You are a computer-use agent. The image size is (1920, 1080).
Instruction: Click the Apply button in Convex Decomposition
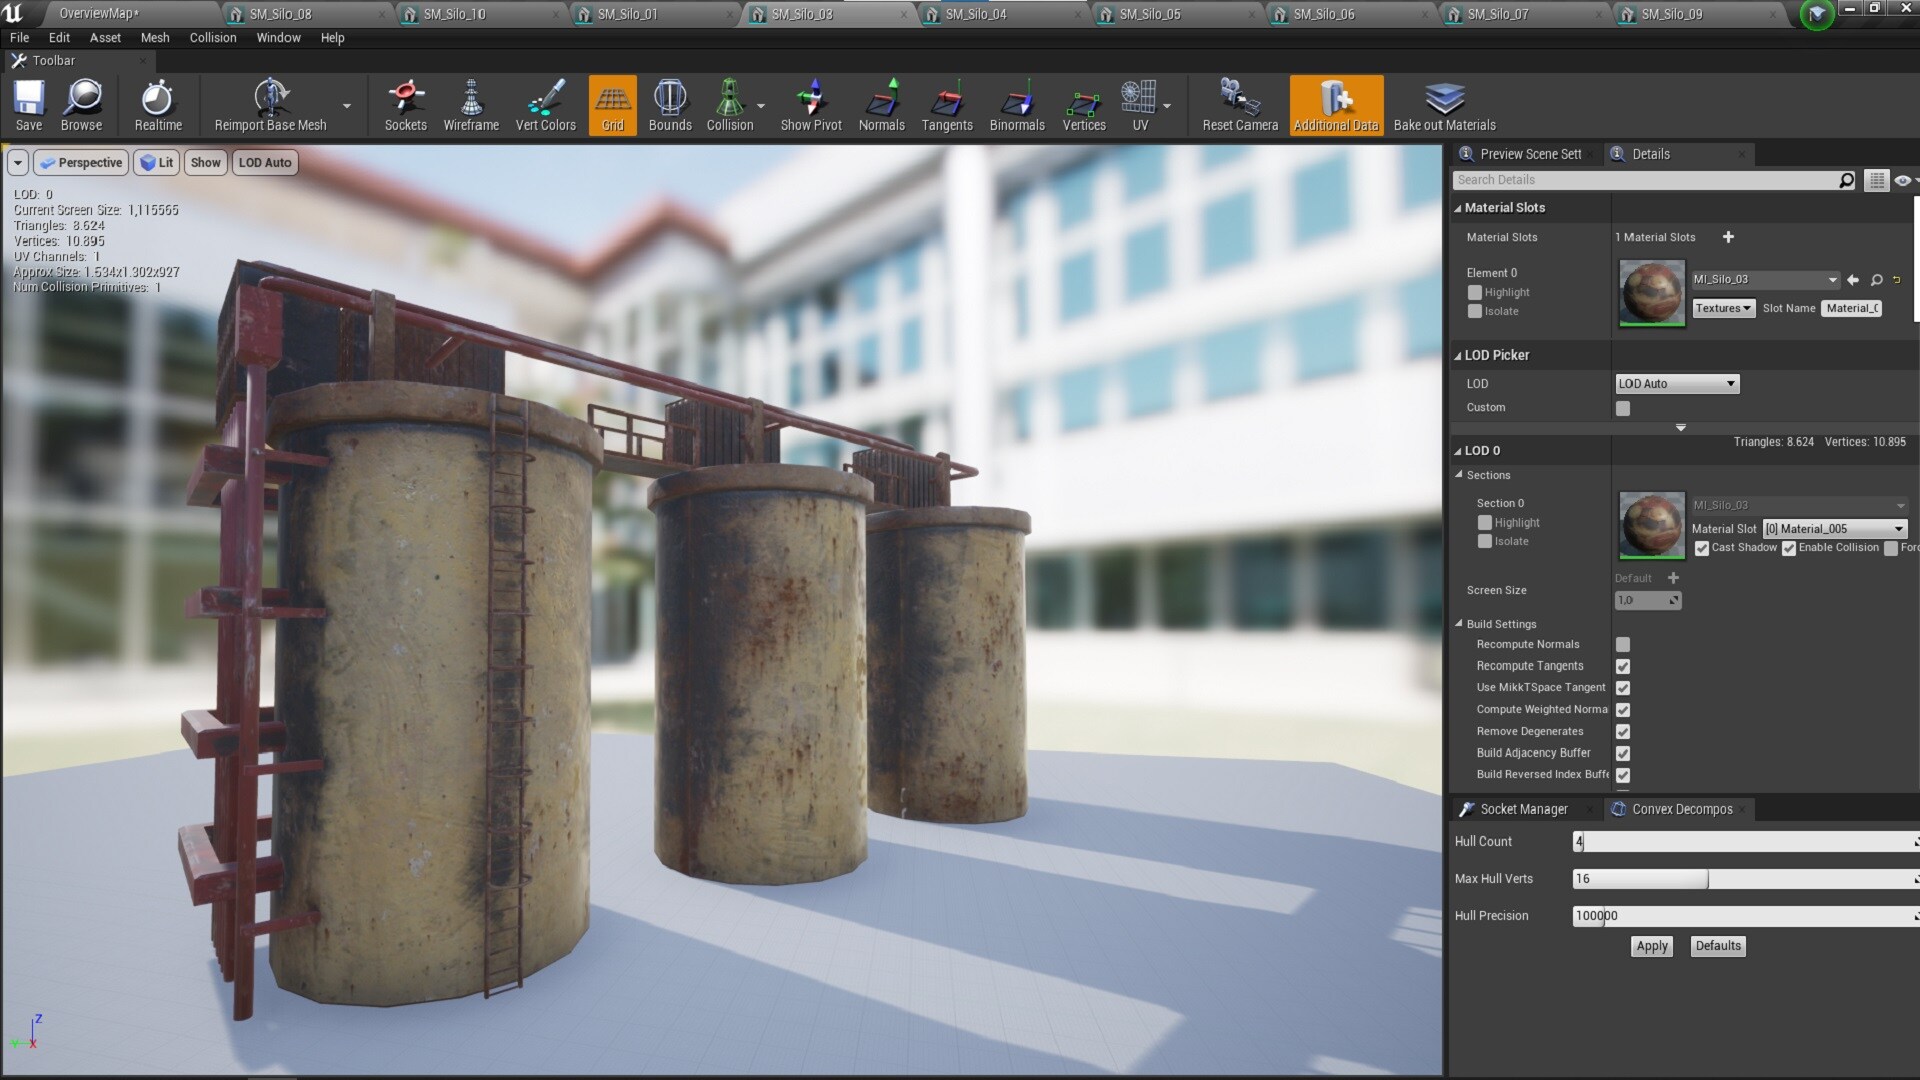(1651, 946)
